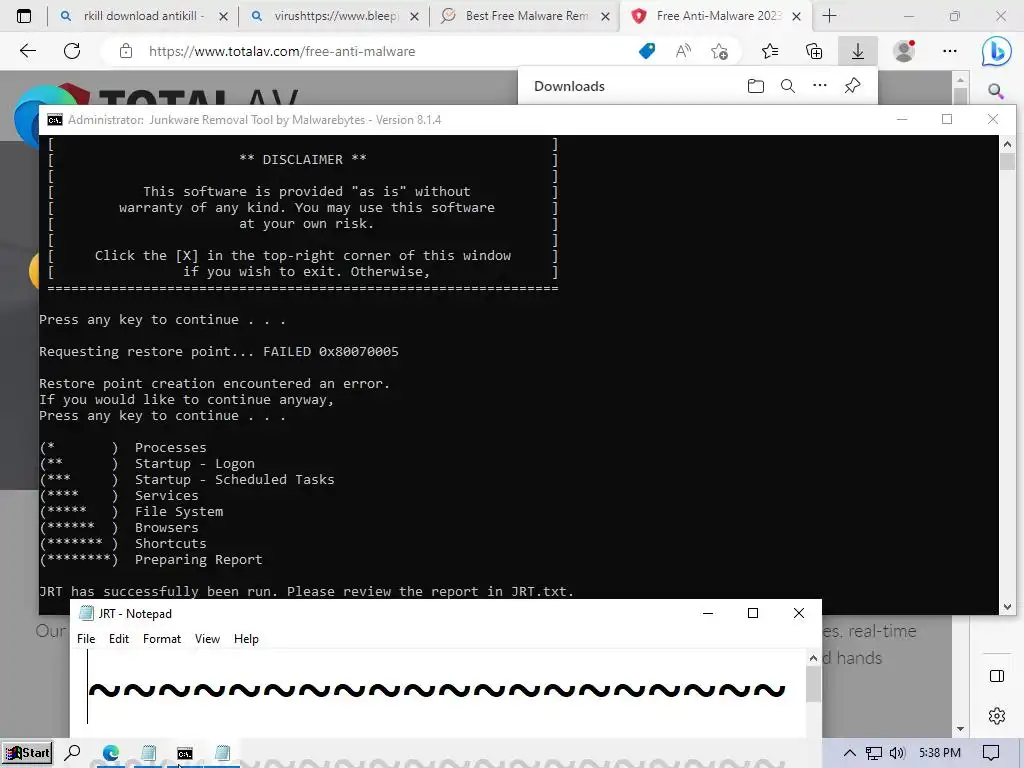This screenshot has height=768, width=1024.
Task: Search downloads with the magnifier icon
Action: 788,86
